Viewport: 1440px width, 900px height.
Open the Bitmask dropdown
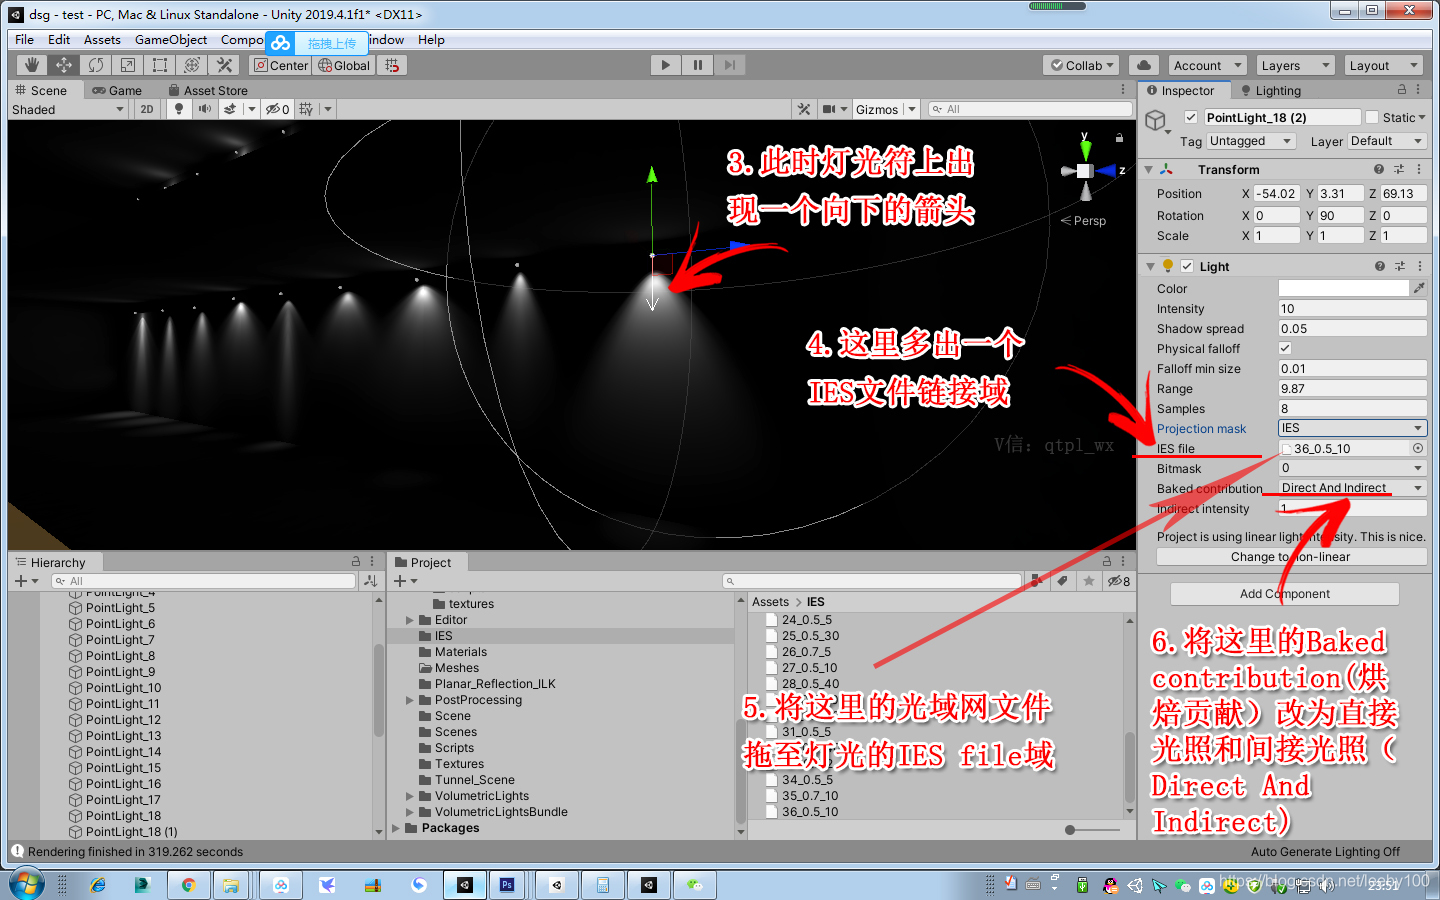click(x=1352, y=468)
